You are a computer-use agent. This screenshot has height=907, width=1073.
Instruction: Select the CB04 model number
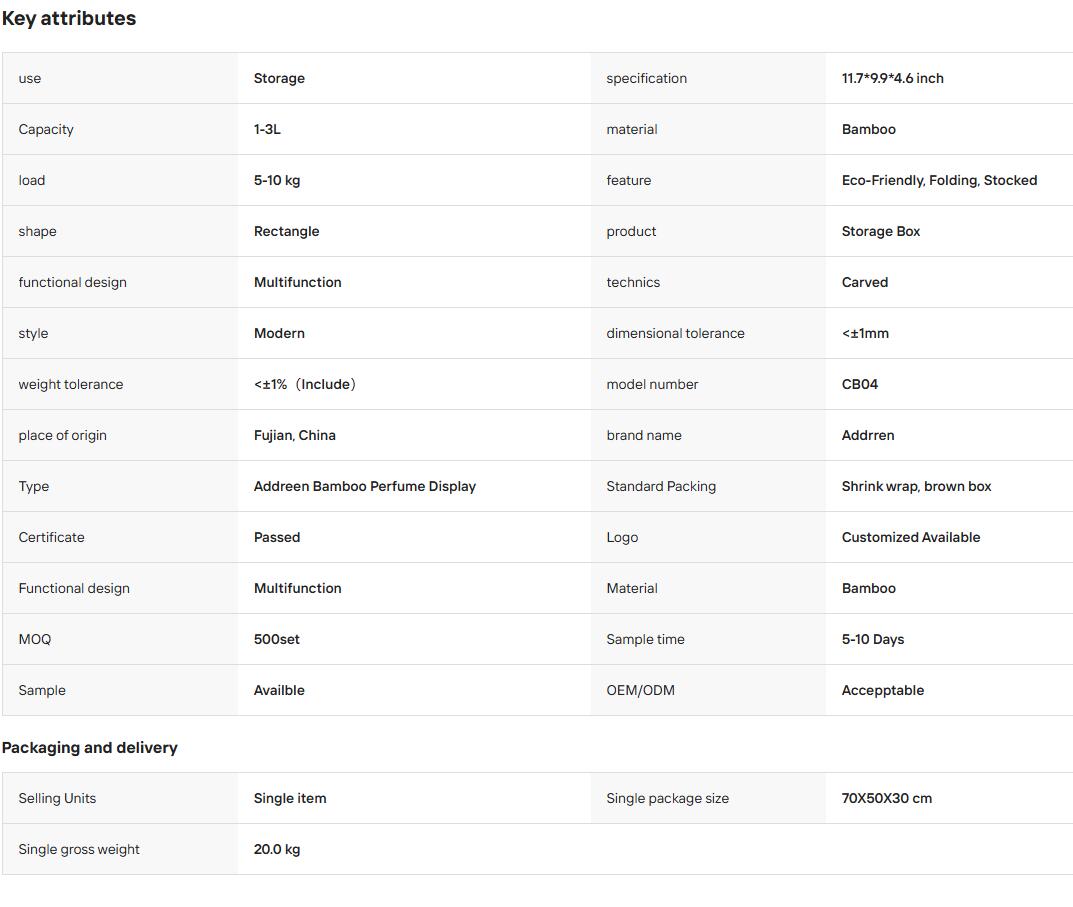coord(859,384)
